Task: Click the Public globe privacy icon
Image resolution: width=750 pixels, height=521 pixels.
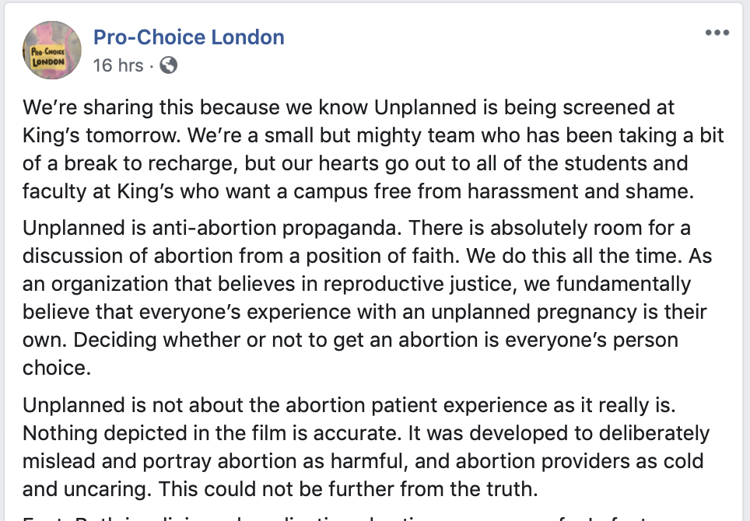Action: [x=168, y=65]
